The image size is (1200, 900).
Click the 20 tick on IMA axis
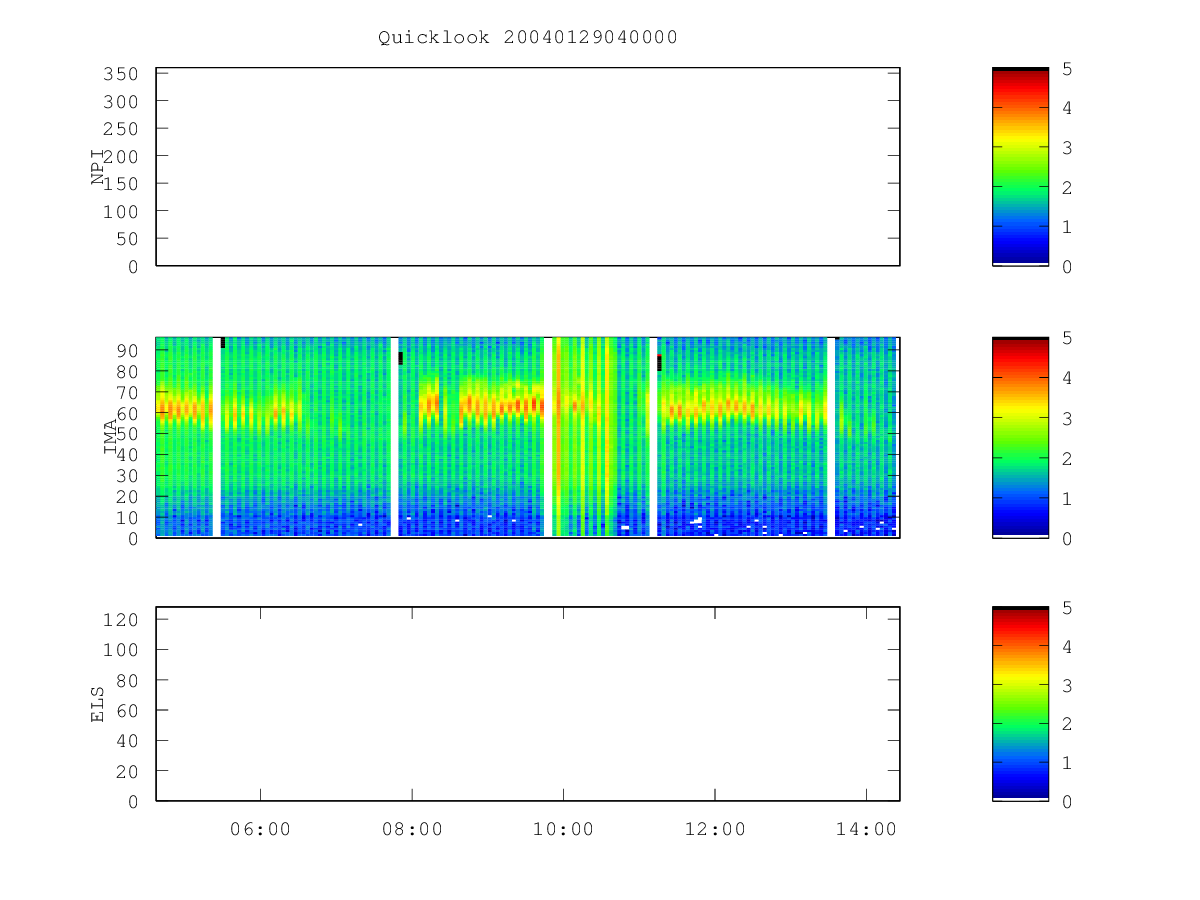(x=125, y=496)
